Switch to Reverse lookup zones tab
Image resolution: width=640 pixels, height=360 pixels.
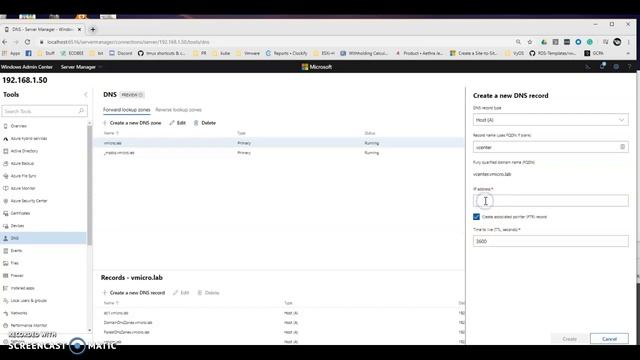[178, 110]
